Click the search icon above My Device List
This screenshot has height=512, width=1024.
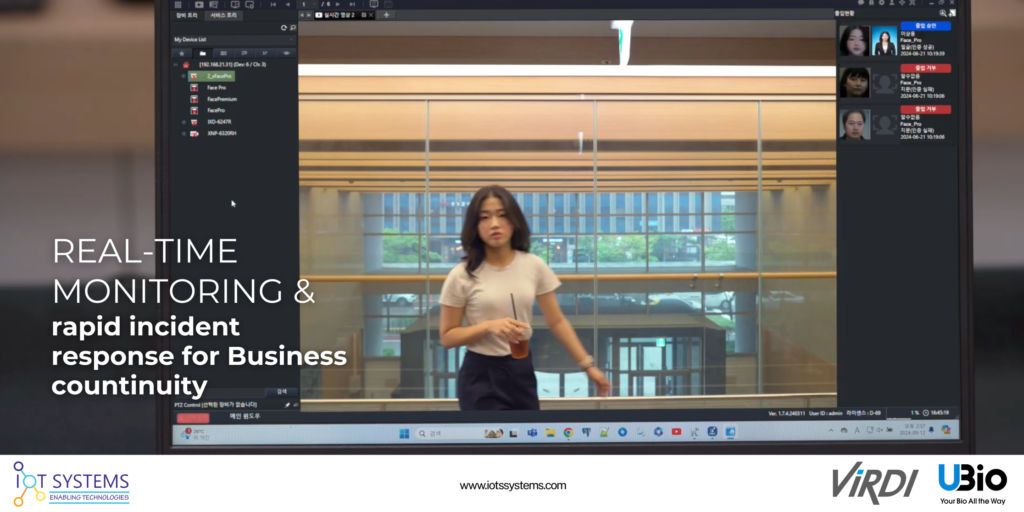291,28
